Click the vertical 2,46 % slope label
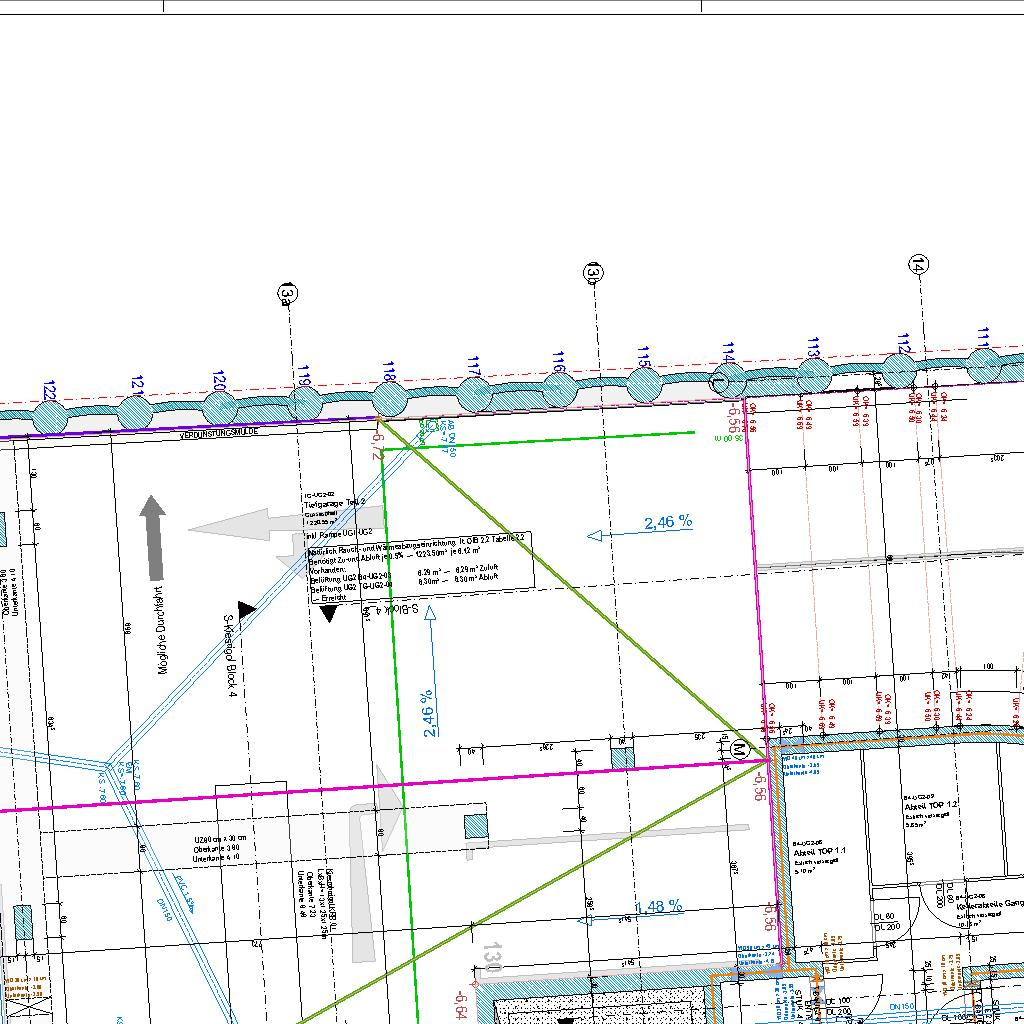This screenshot has width=1024, height=1024. [x=429, y=712]
